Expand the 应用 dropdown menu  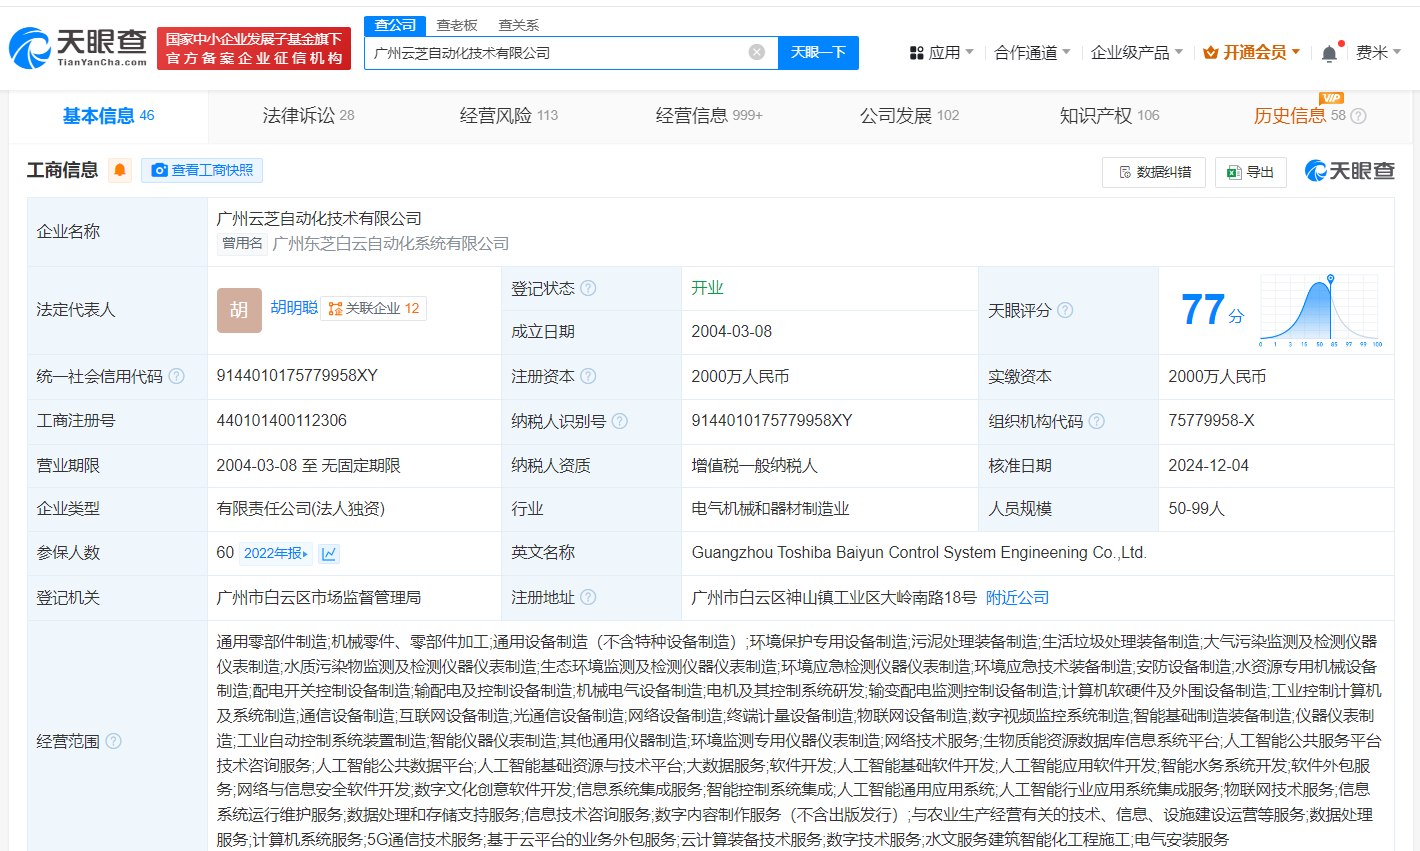click(940, 52)
